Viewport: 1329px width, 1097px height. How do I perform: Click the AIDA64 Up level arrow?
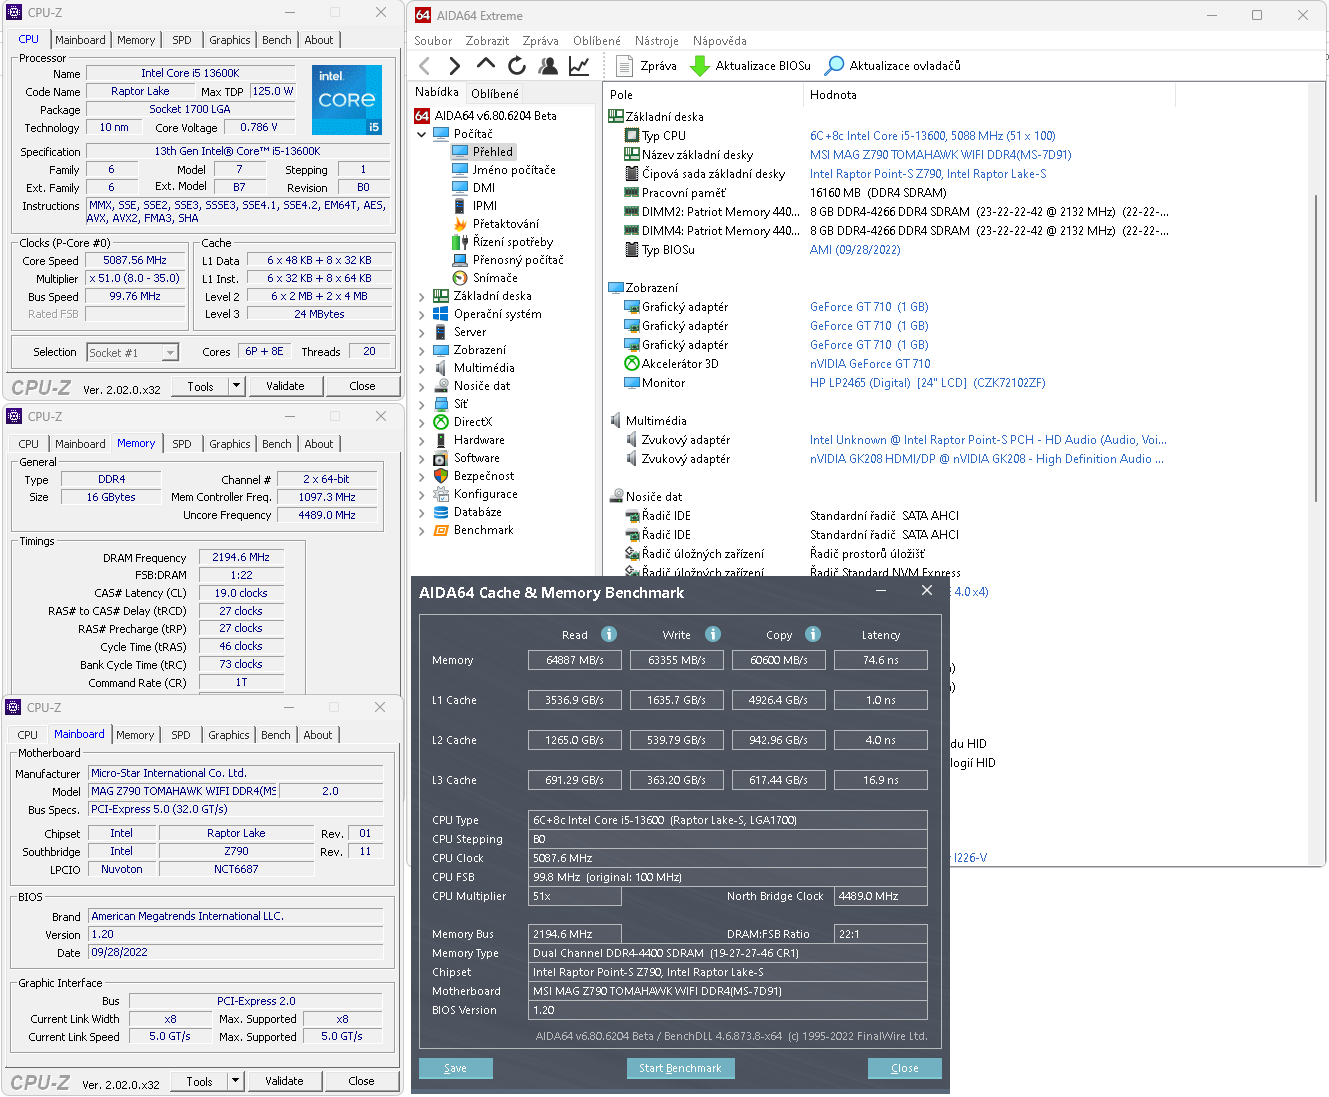(x=486, y=65)
